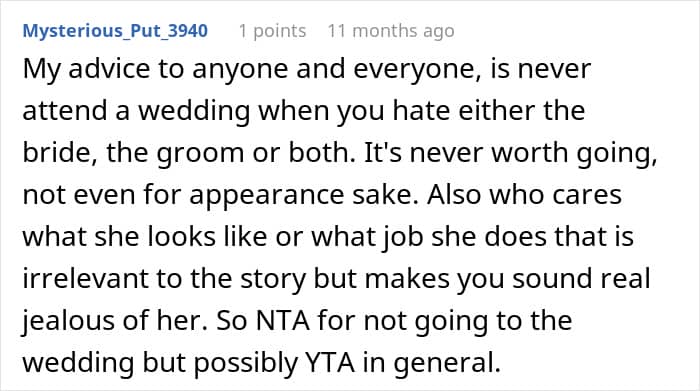Click the word "bride," in the comment
This screenshot has width=700, height=391.
click(x=61, y=153)
